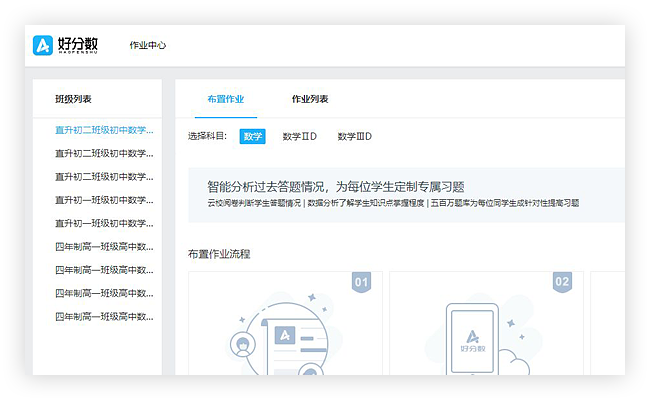Click the user avatar icon in step 01 card
Screen dimensions: 650x400
pos(241,346)
